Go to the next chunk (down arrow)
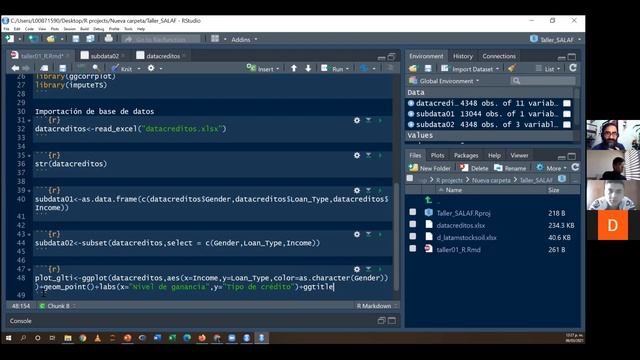The image size is (640, 360). [308, 68]
